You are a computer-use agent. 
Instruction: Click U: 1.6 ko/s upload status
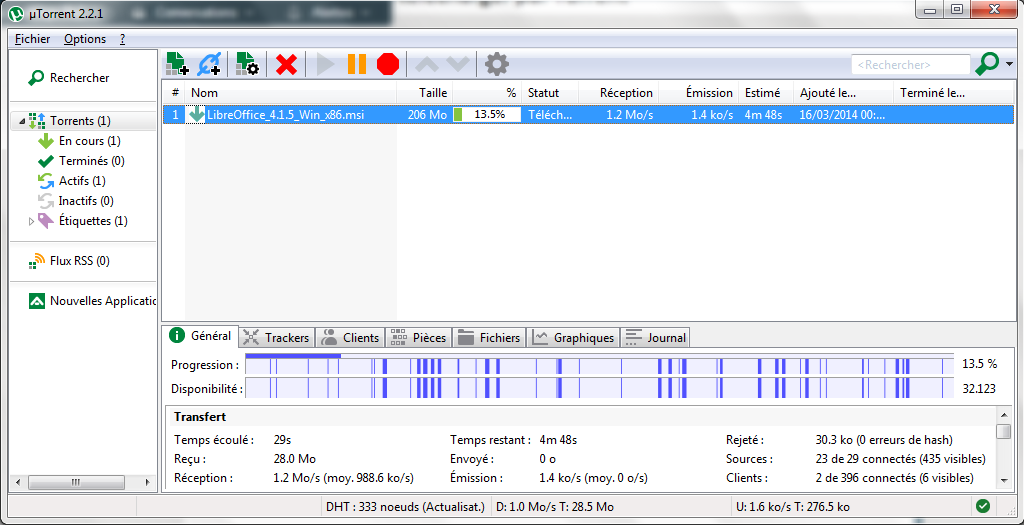pos(793,507)
